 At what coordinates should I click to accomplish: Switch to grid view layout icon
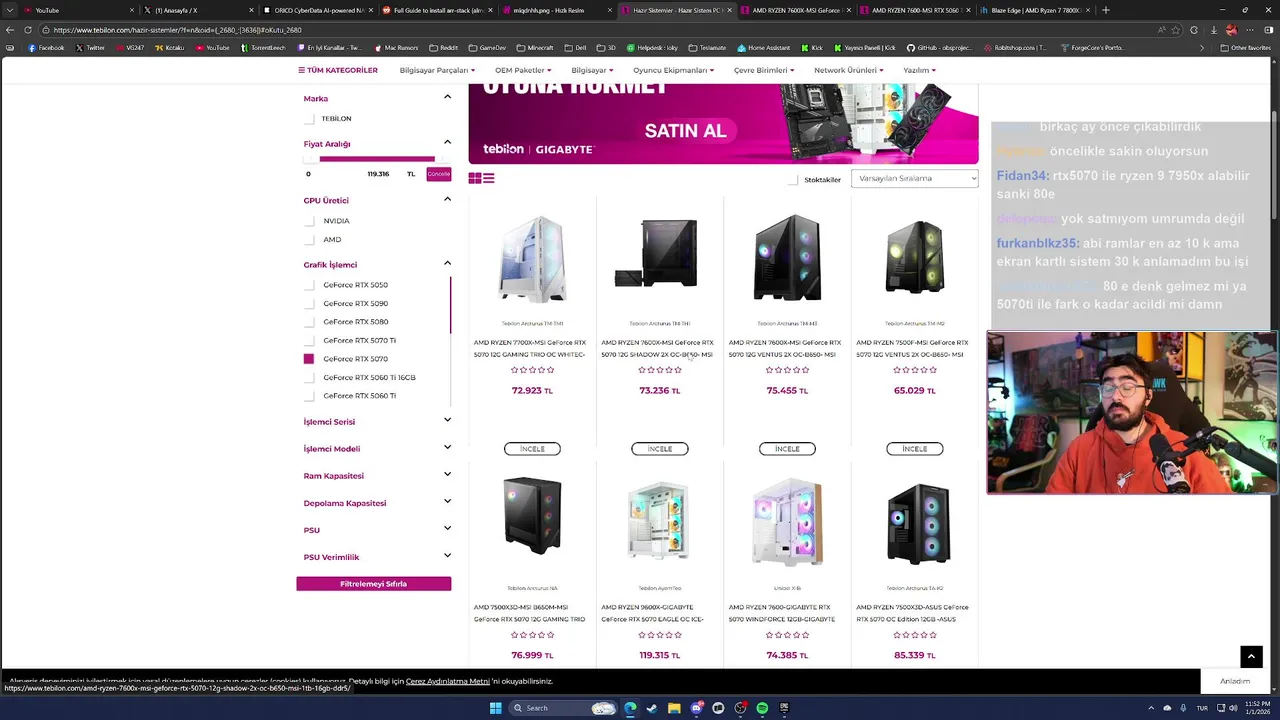click(x=475, y=178)
